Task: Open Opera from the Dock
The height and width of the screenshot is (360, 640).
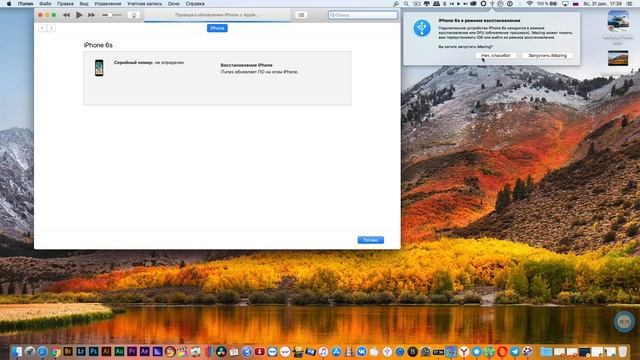Action: 502,351
